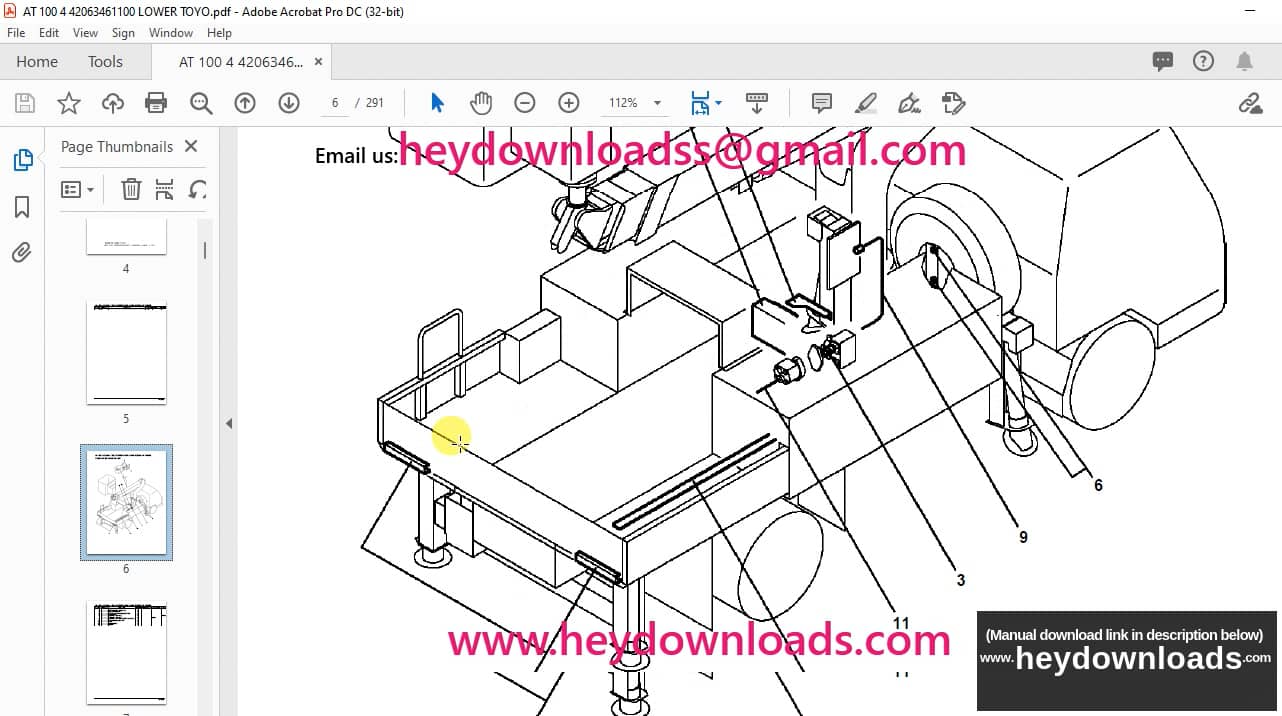Switch to the Home tab
The height and width of the screenshot is (716, 1282).
pyautogui.click(x=37, y=62)
